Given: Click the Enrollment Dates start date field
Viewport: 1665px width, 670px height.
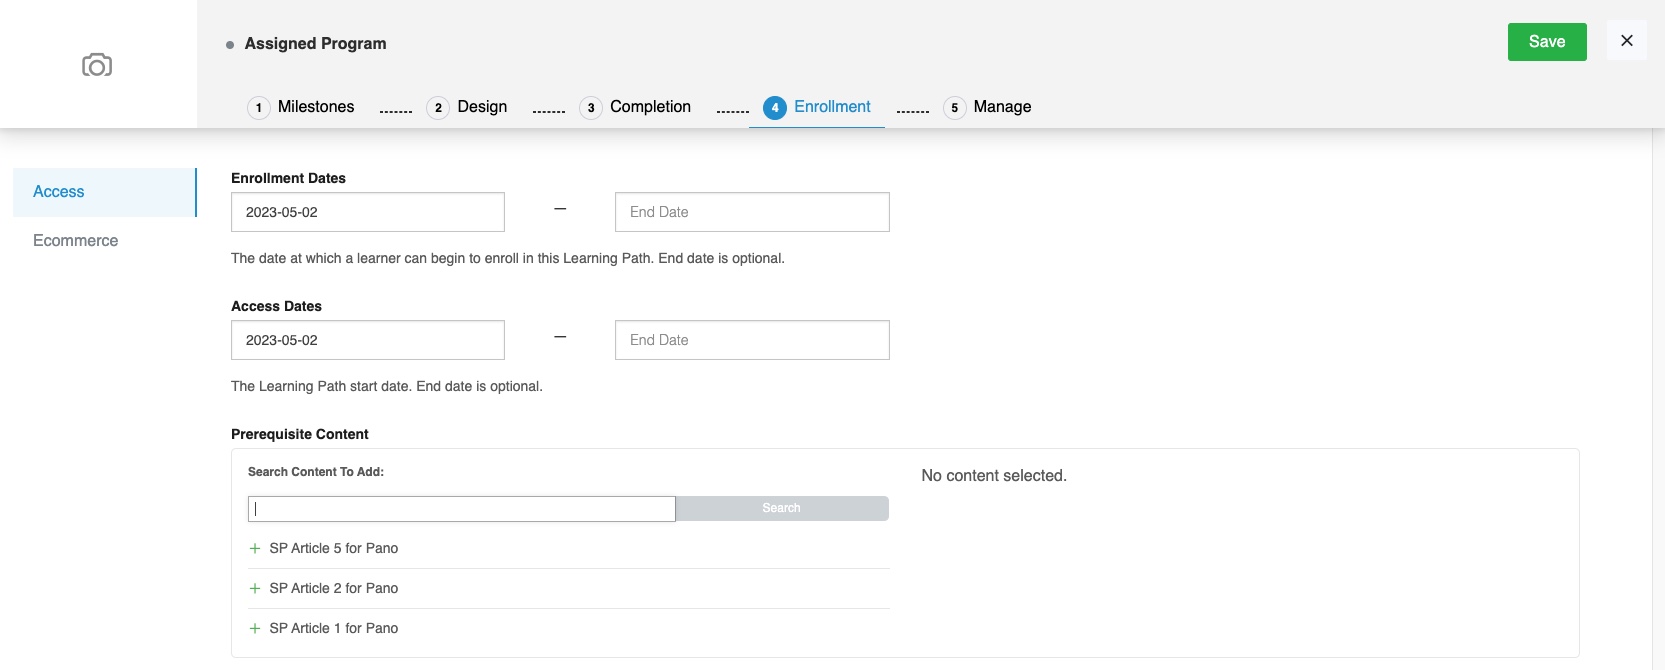Looking at the screenshot, I should 368,212.
